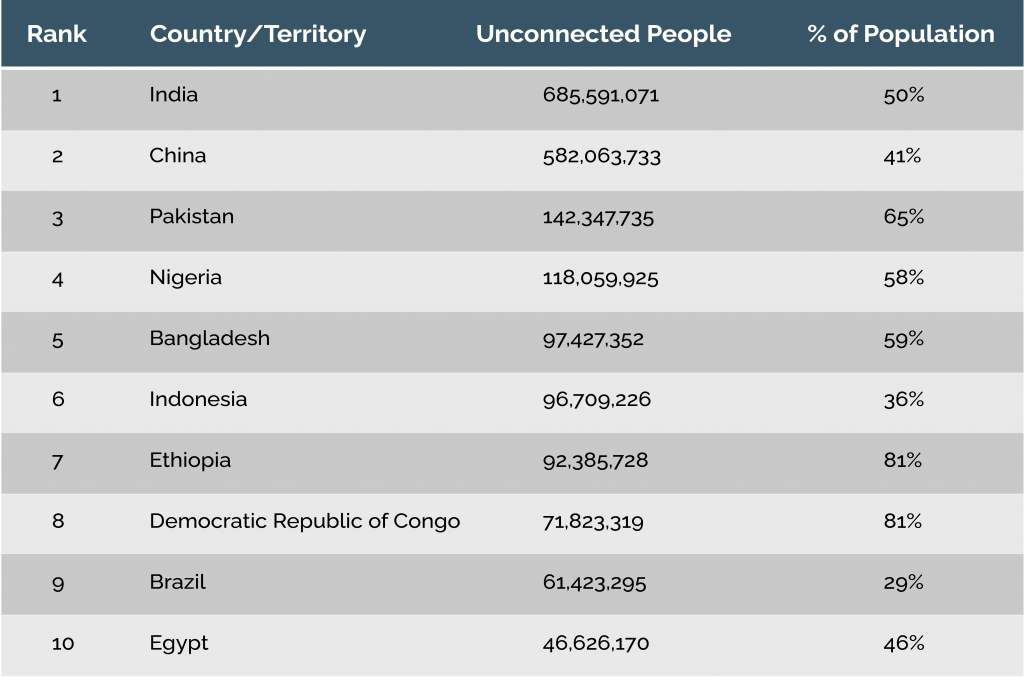Select the Brazil country cell
This screenshot has width=1024, height=677.
(178, 583)
